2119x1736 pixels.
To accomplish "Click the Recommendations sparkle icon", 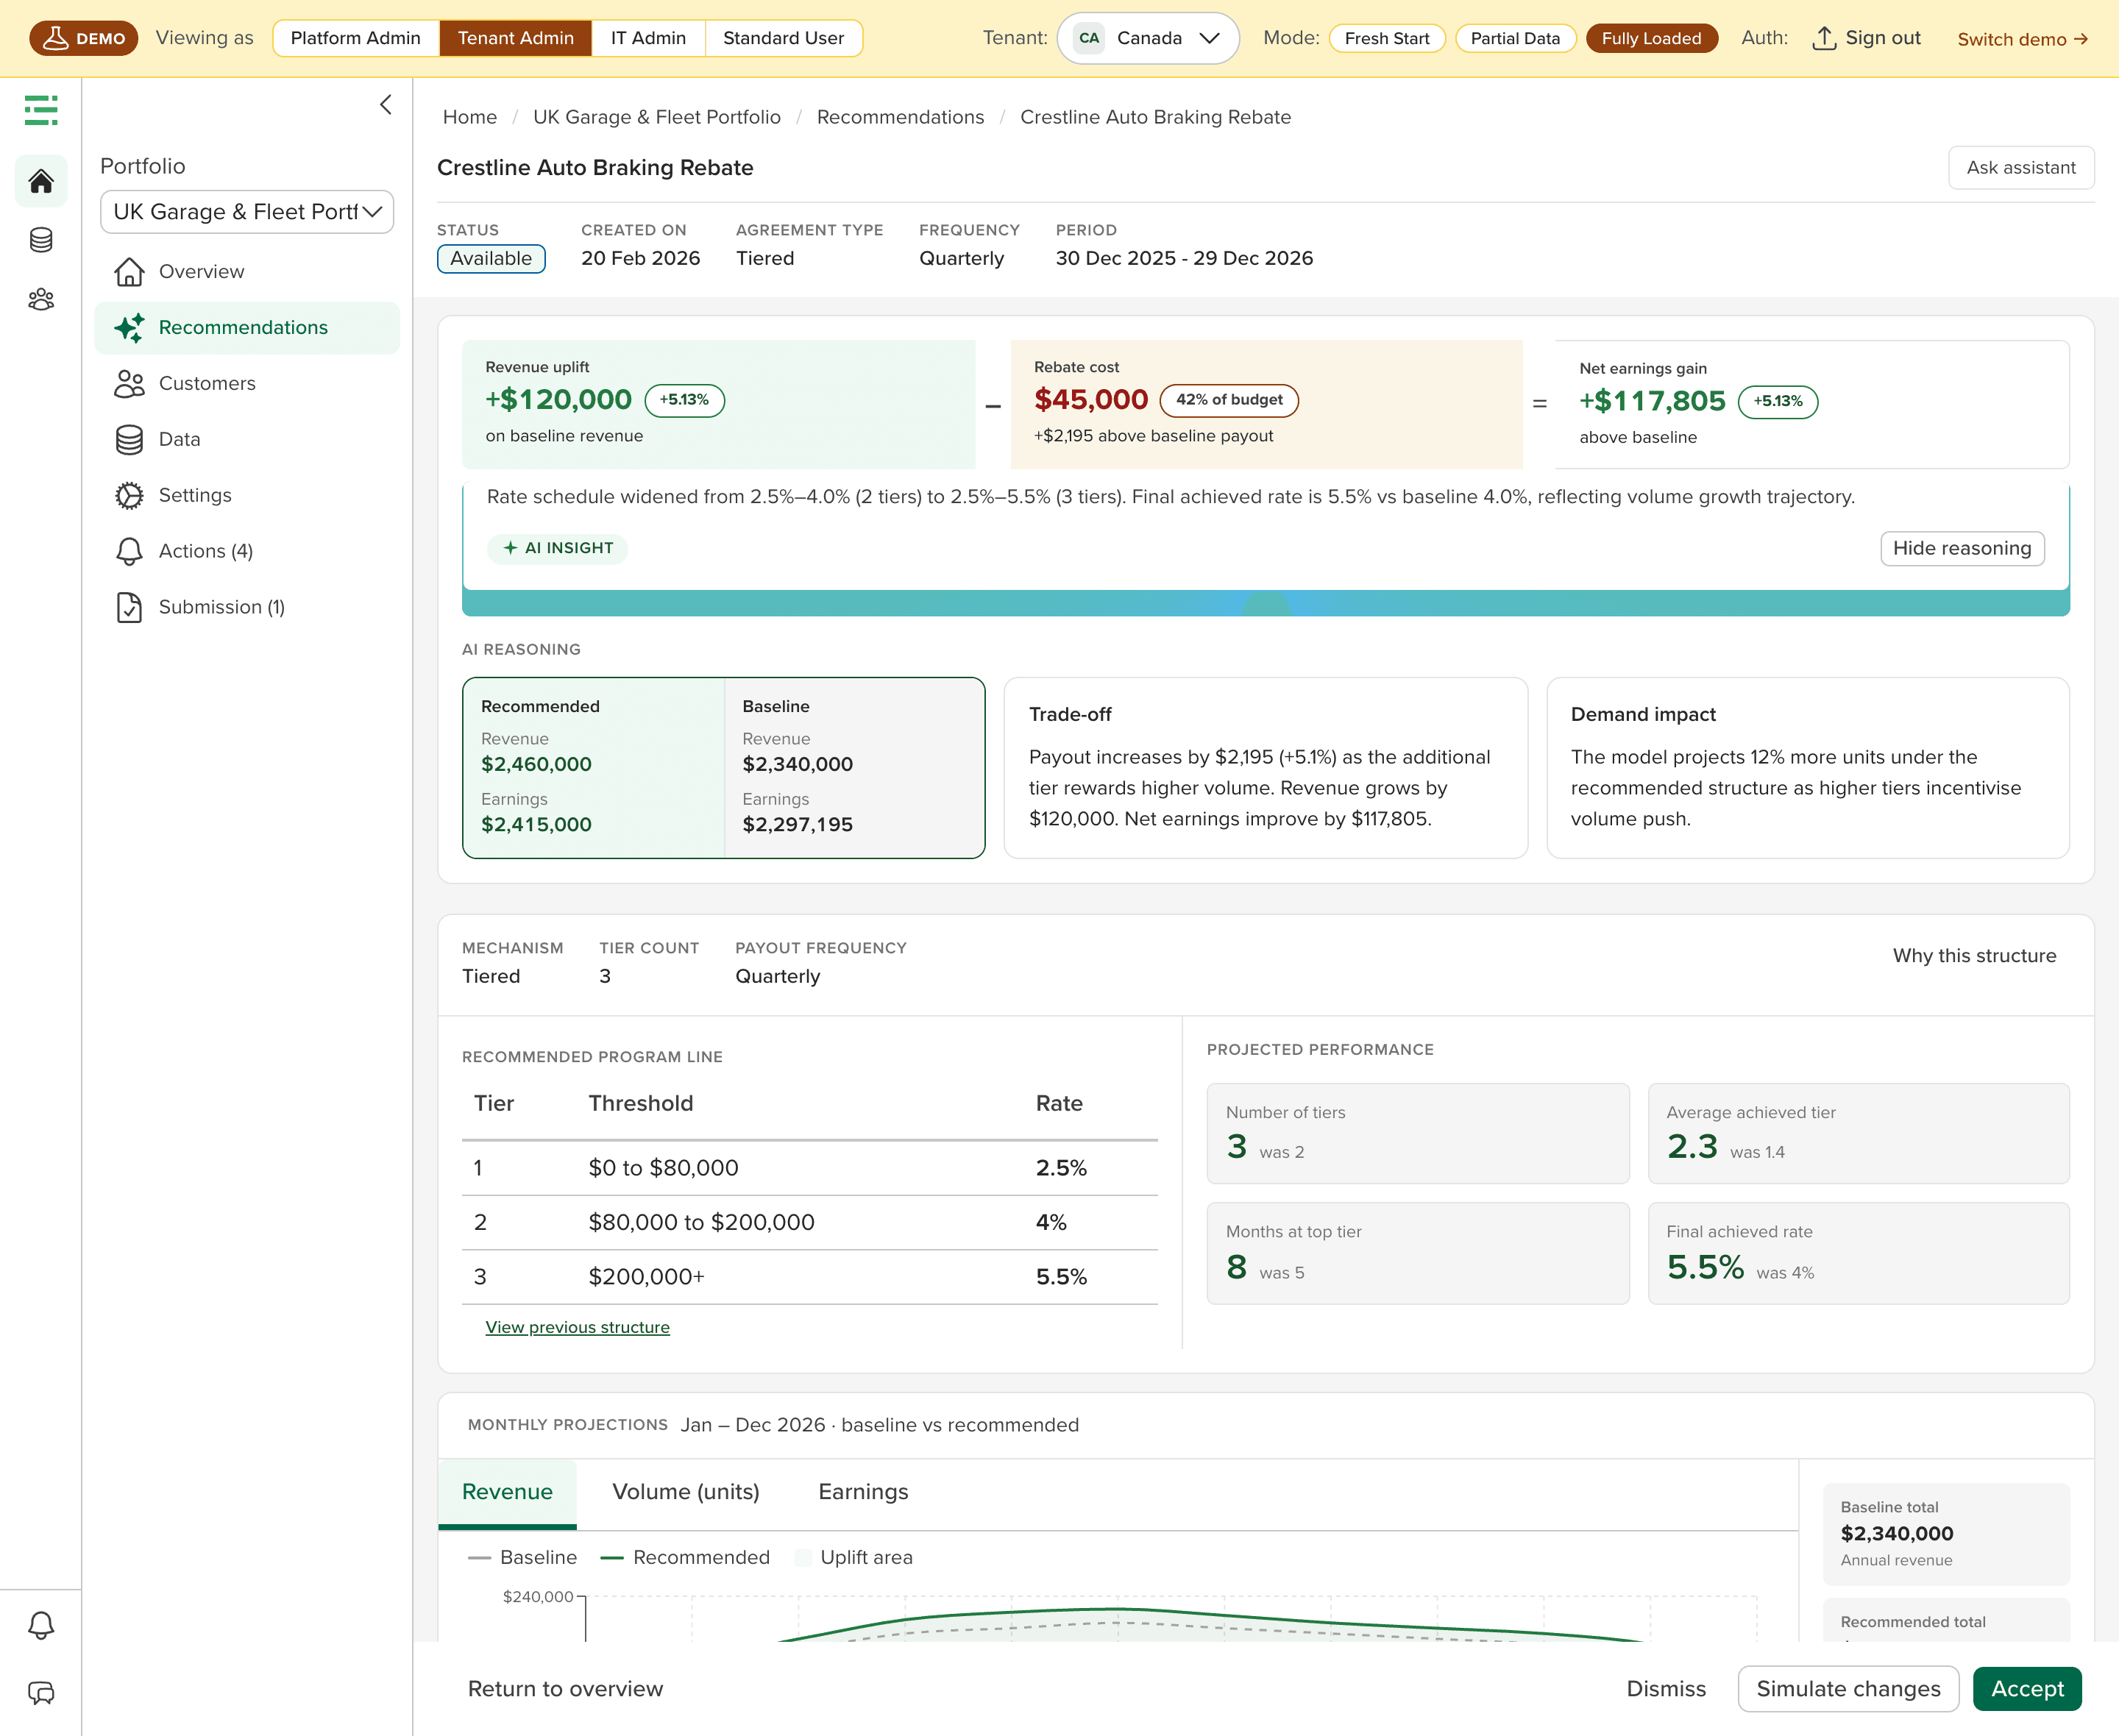I will [x=129, y=327].
